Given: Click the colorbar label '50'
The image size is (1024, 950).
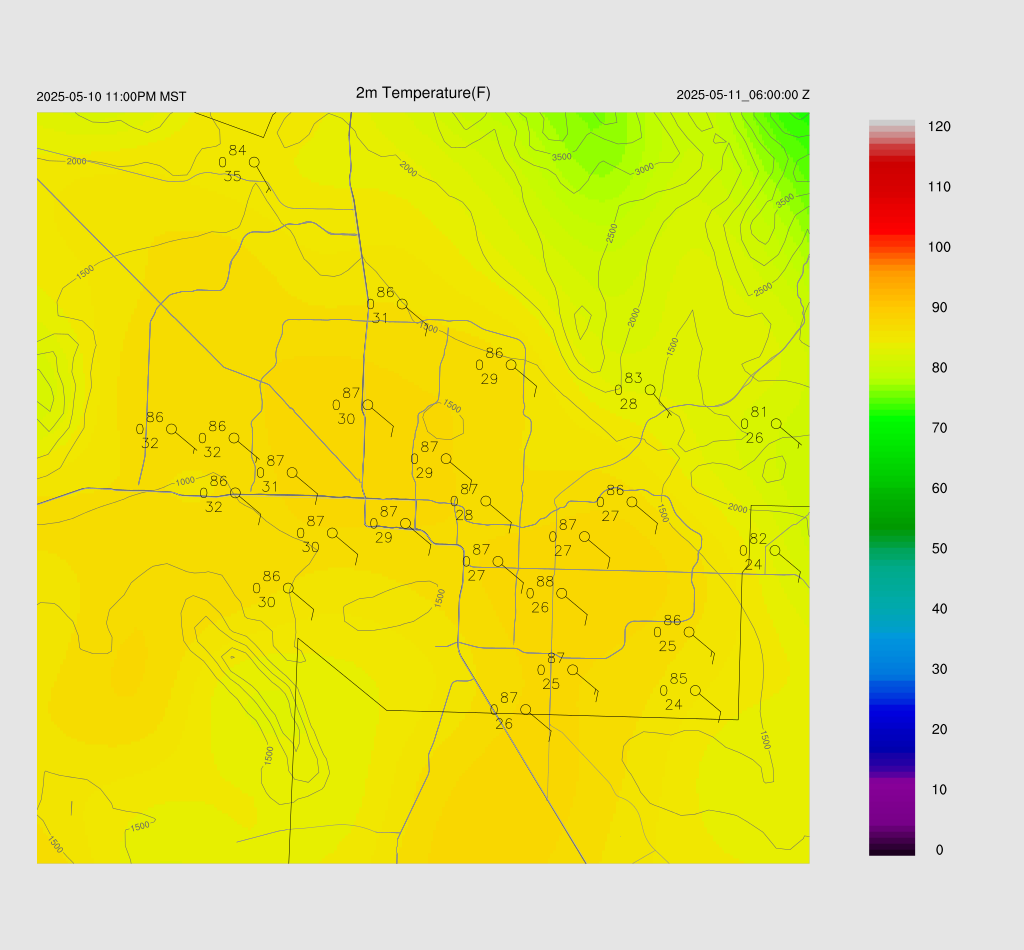Looking at the screenshot, I should [939, 548].
